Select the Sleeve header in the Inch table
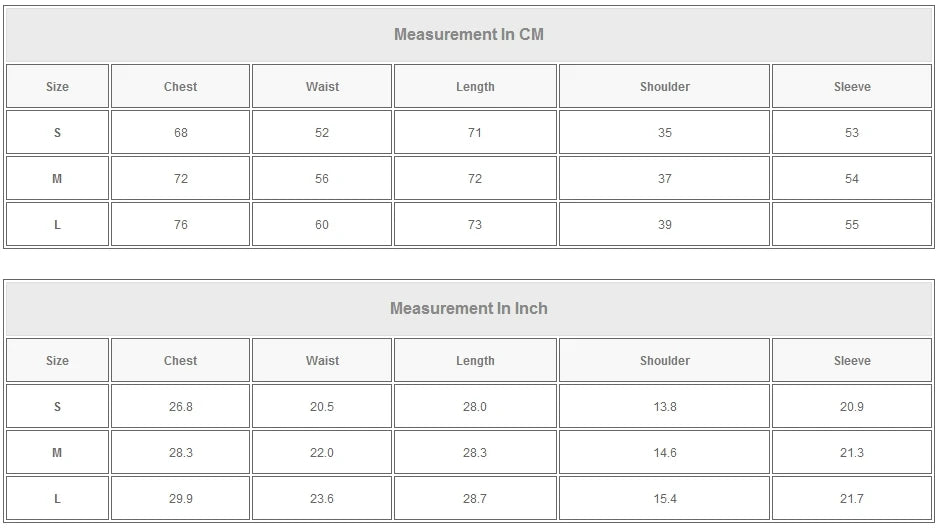 click(x=852, y=361)
